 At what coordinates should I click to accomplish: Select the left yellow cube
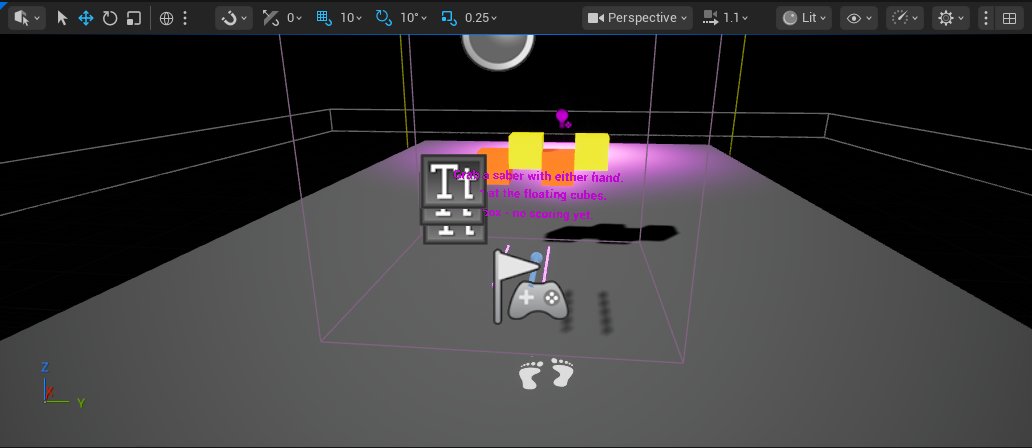(x=526, y=150)
